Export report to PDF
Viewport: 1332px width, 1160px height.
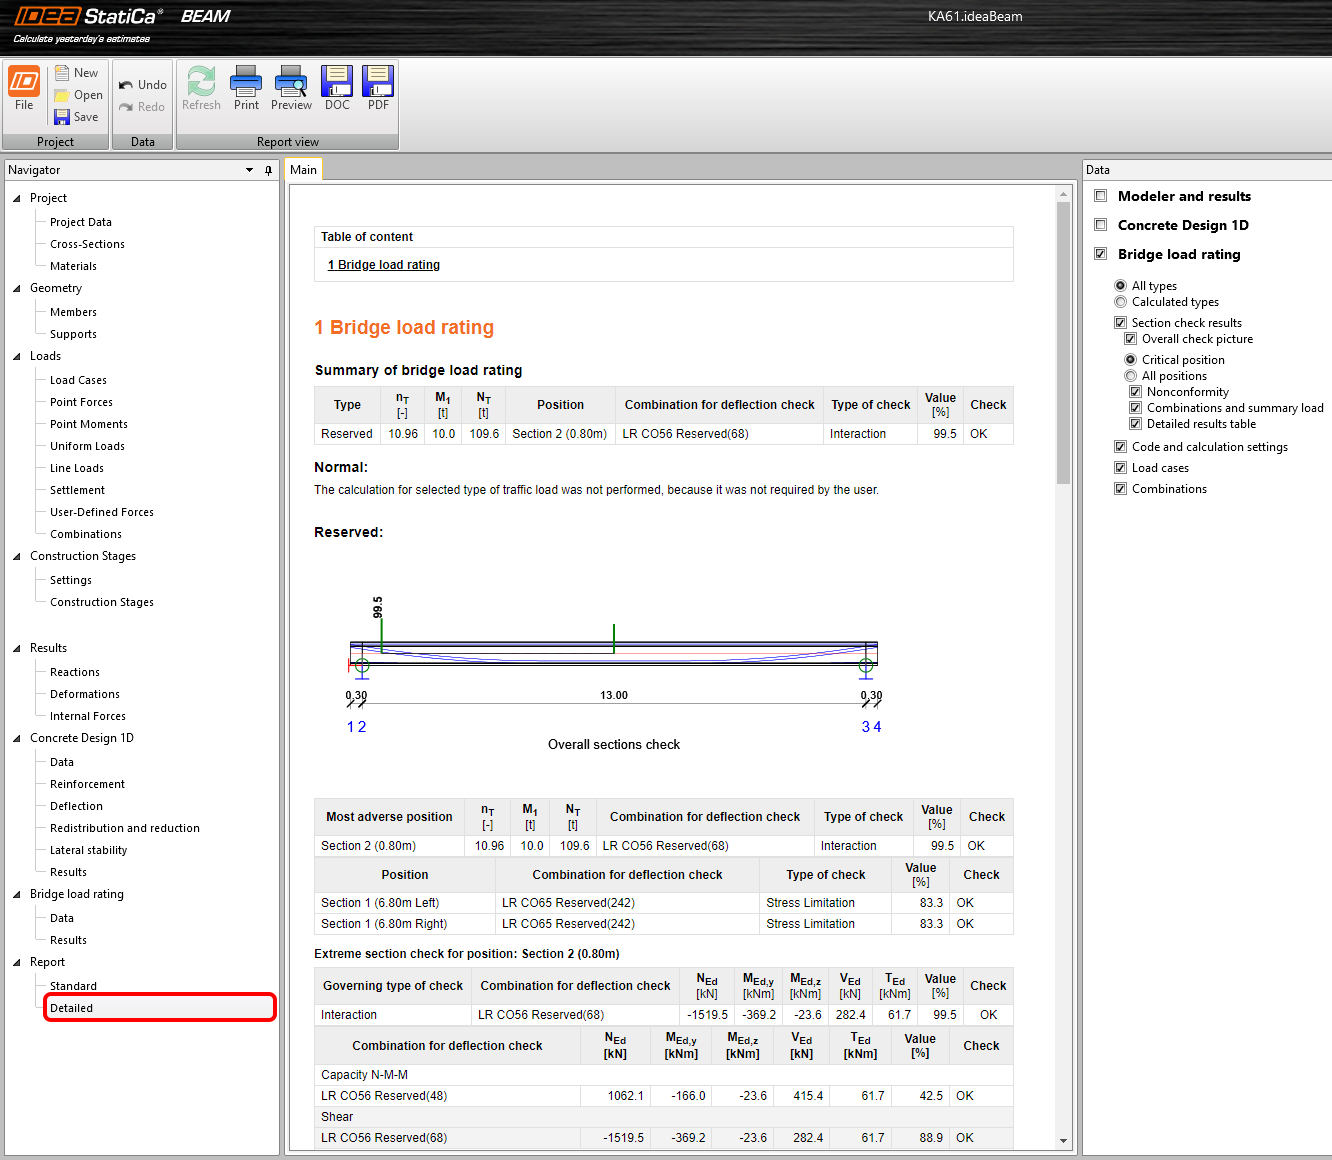378,82
